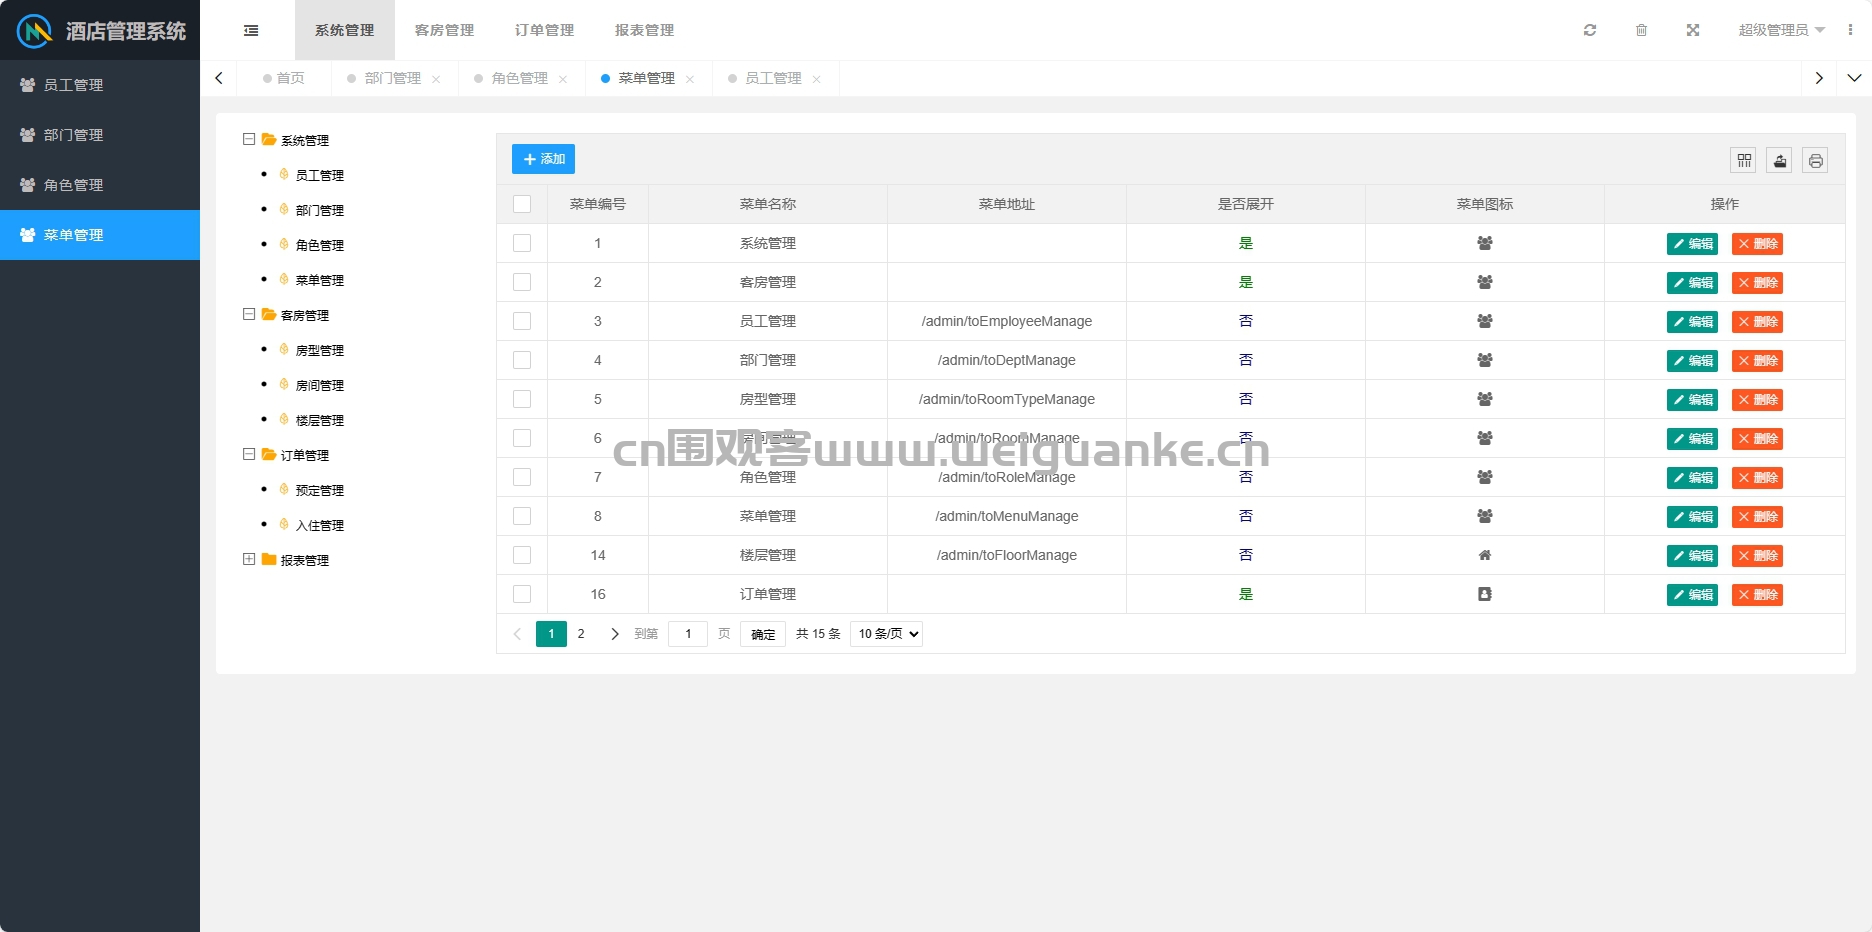Click the 添加 add button
Screen dimensions: 1872x932
[543, 159]
